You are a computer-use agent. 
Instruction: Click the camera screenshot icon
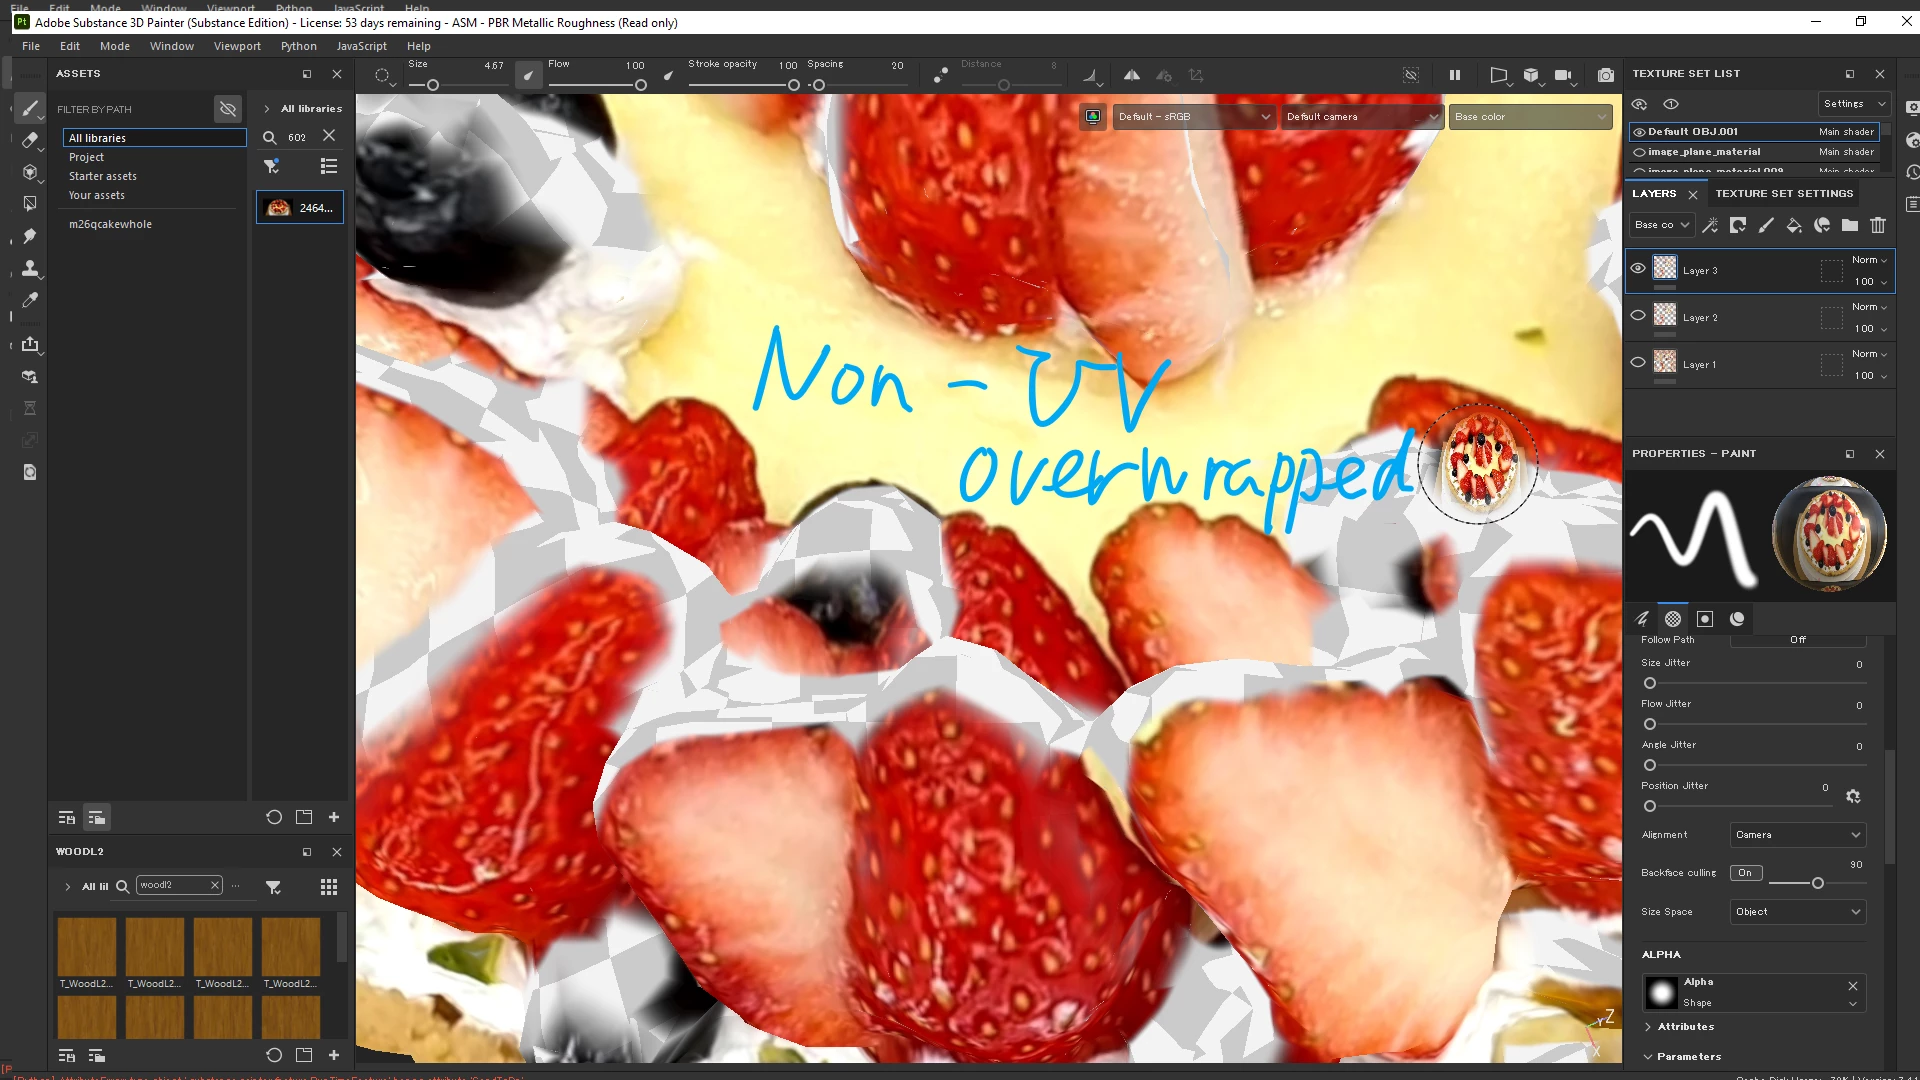coord(1605,75)
